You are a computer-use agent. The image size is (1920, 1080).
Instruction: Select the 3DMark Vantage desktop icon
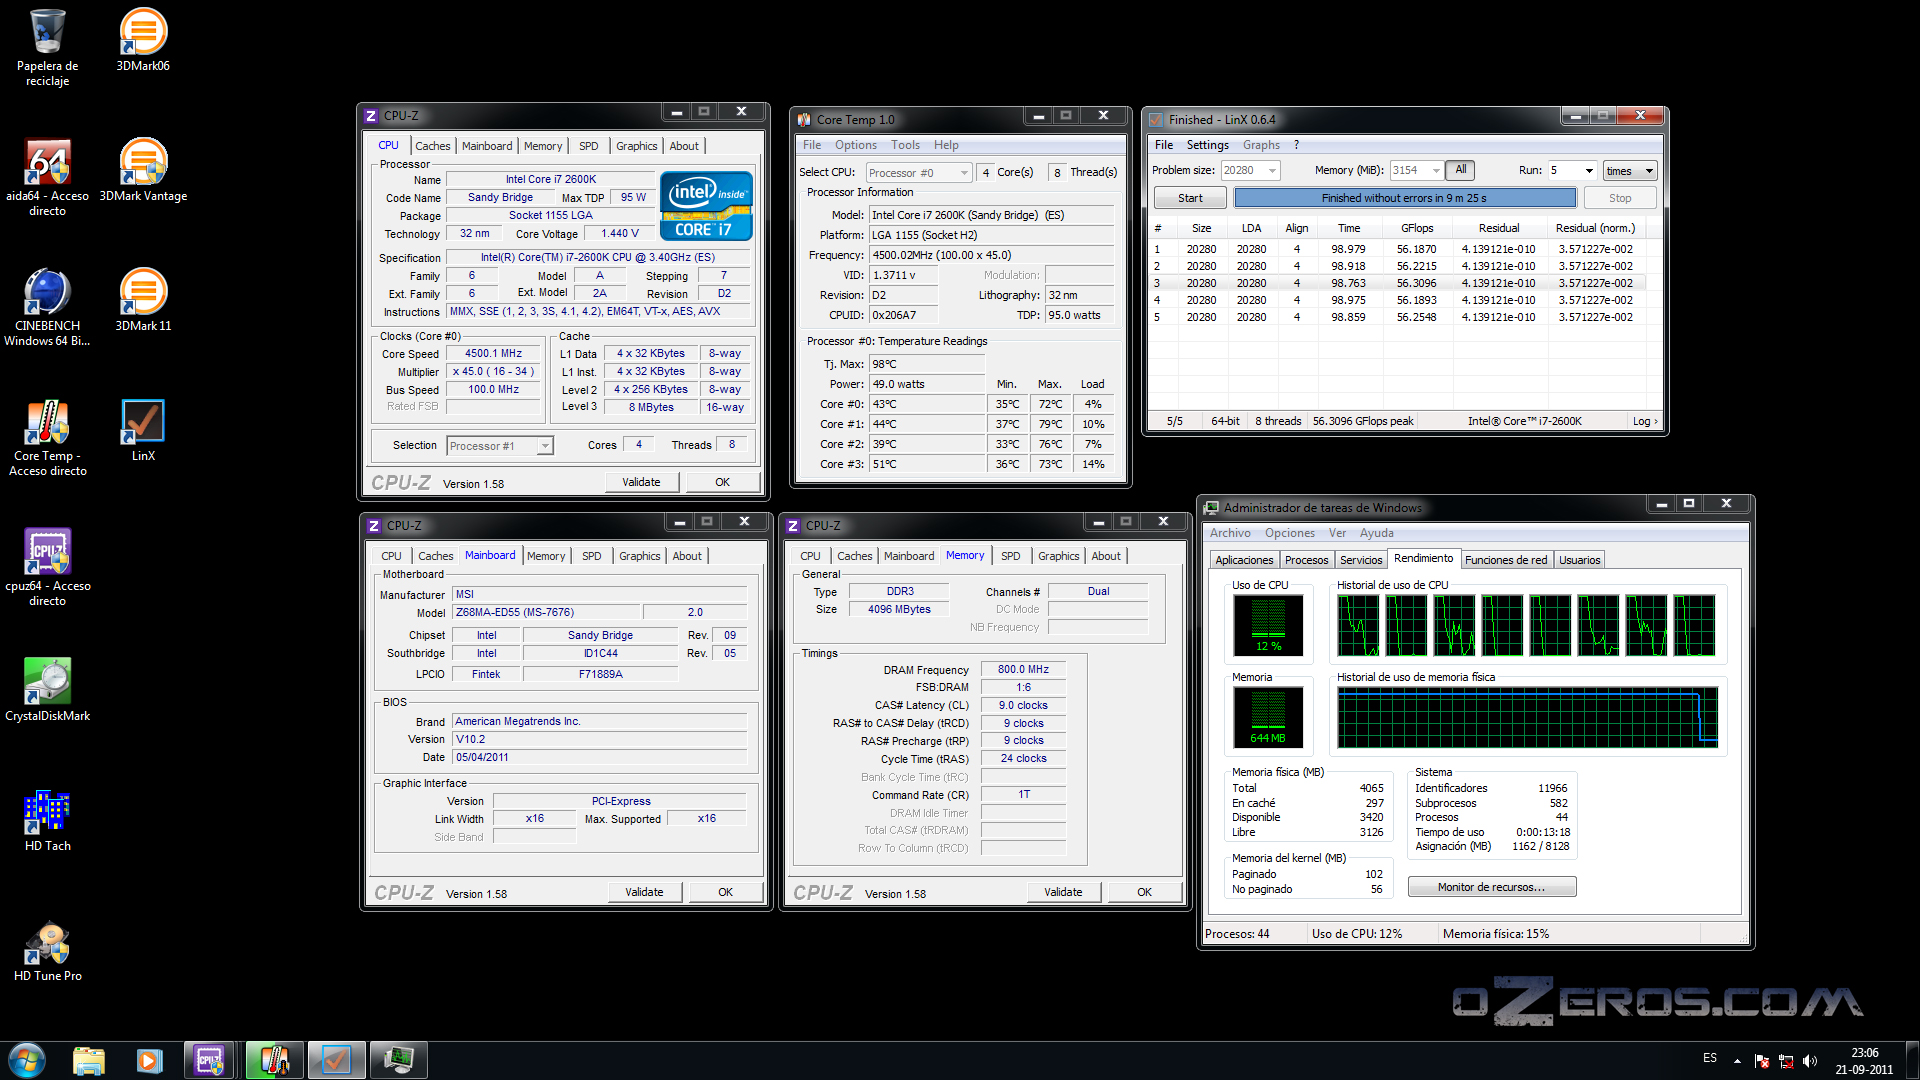(x=143, y=170)
